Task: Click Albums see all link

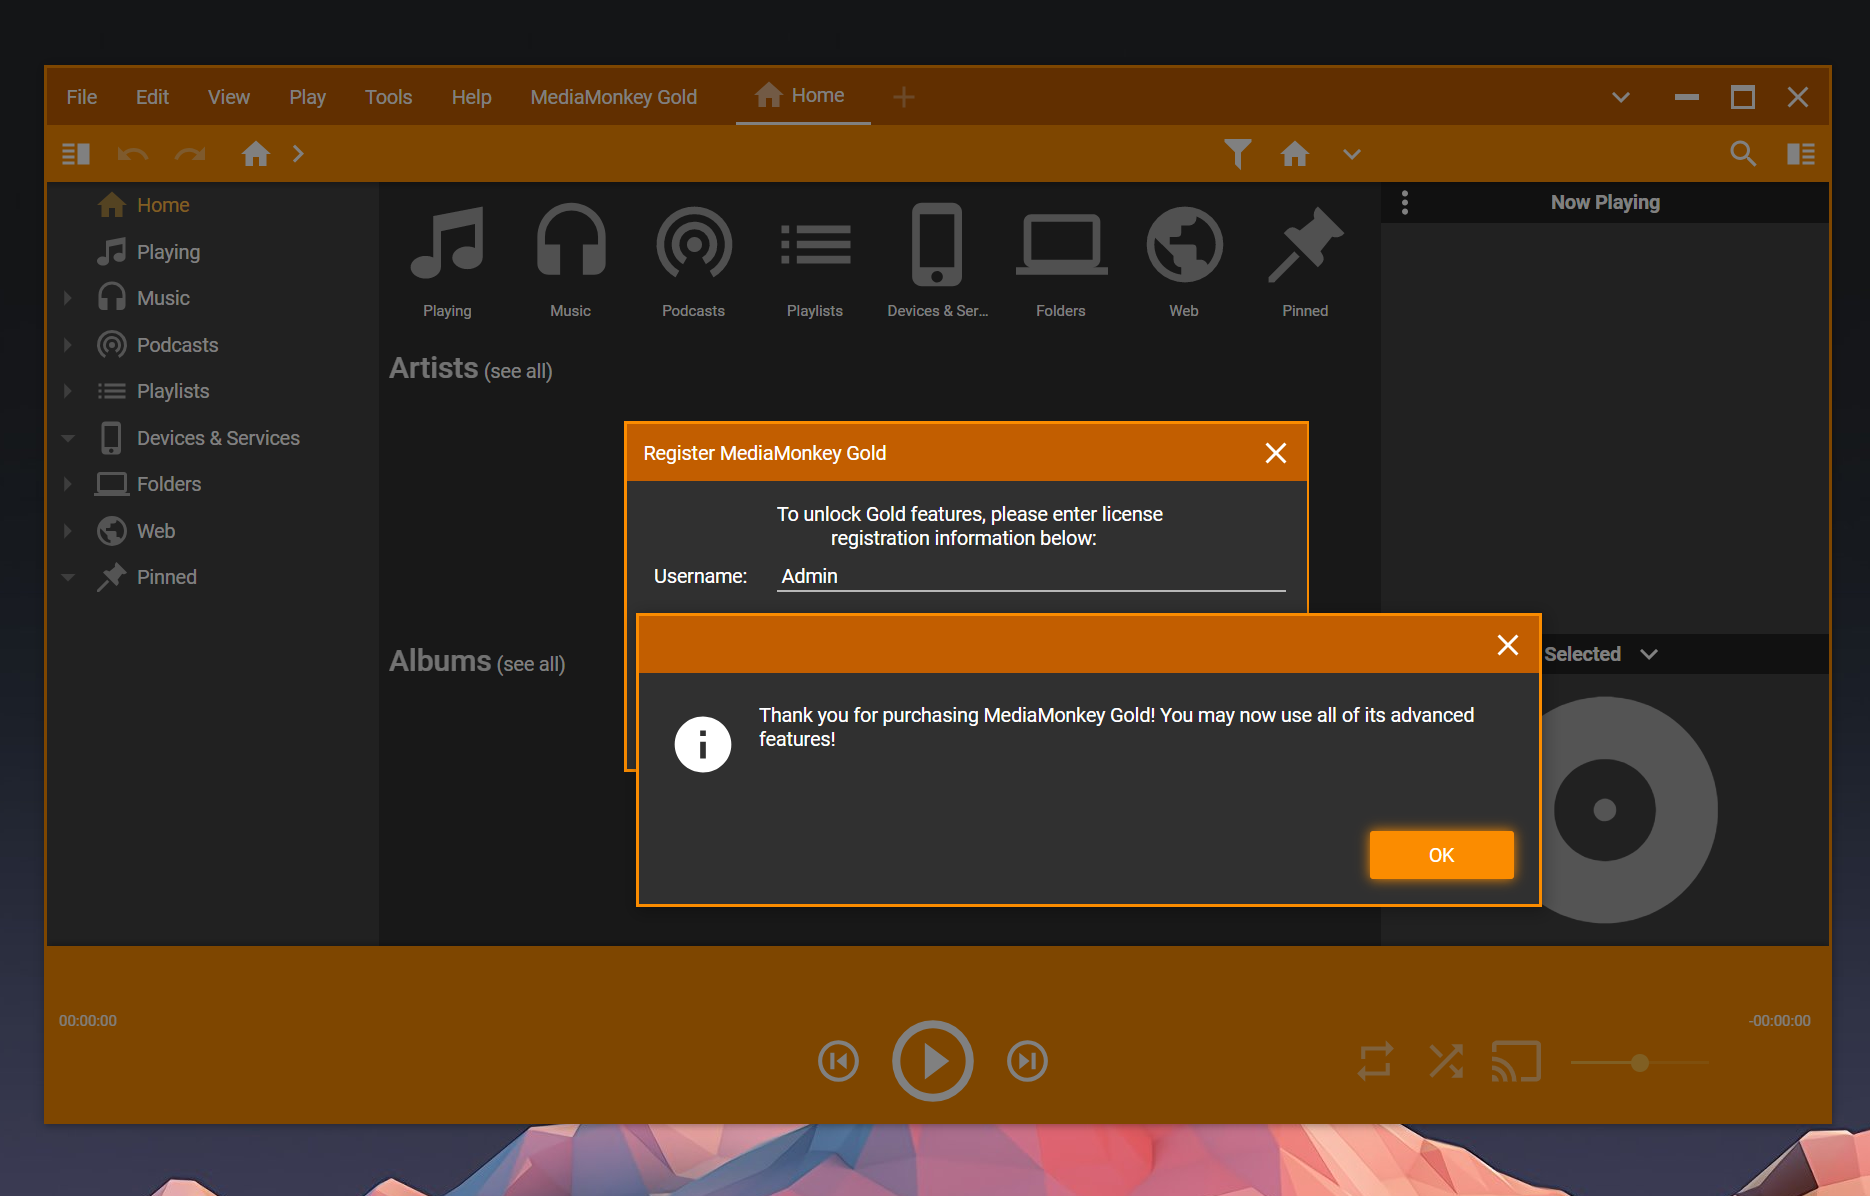Action: [531, 664]
